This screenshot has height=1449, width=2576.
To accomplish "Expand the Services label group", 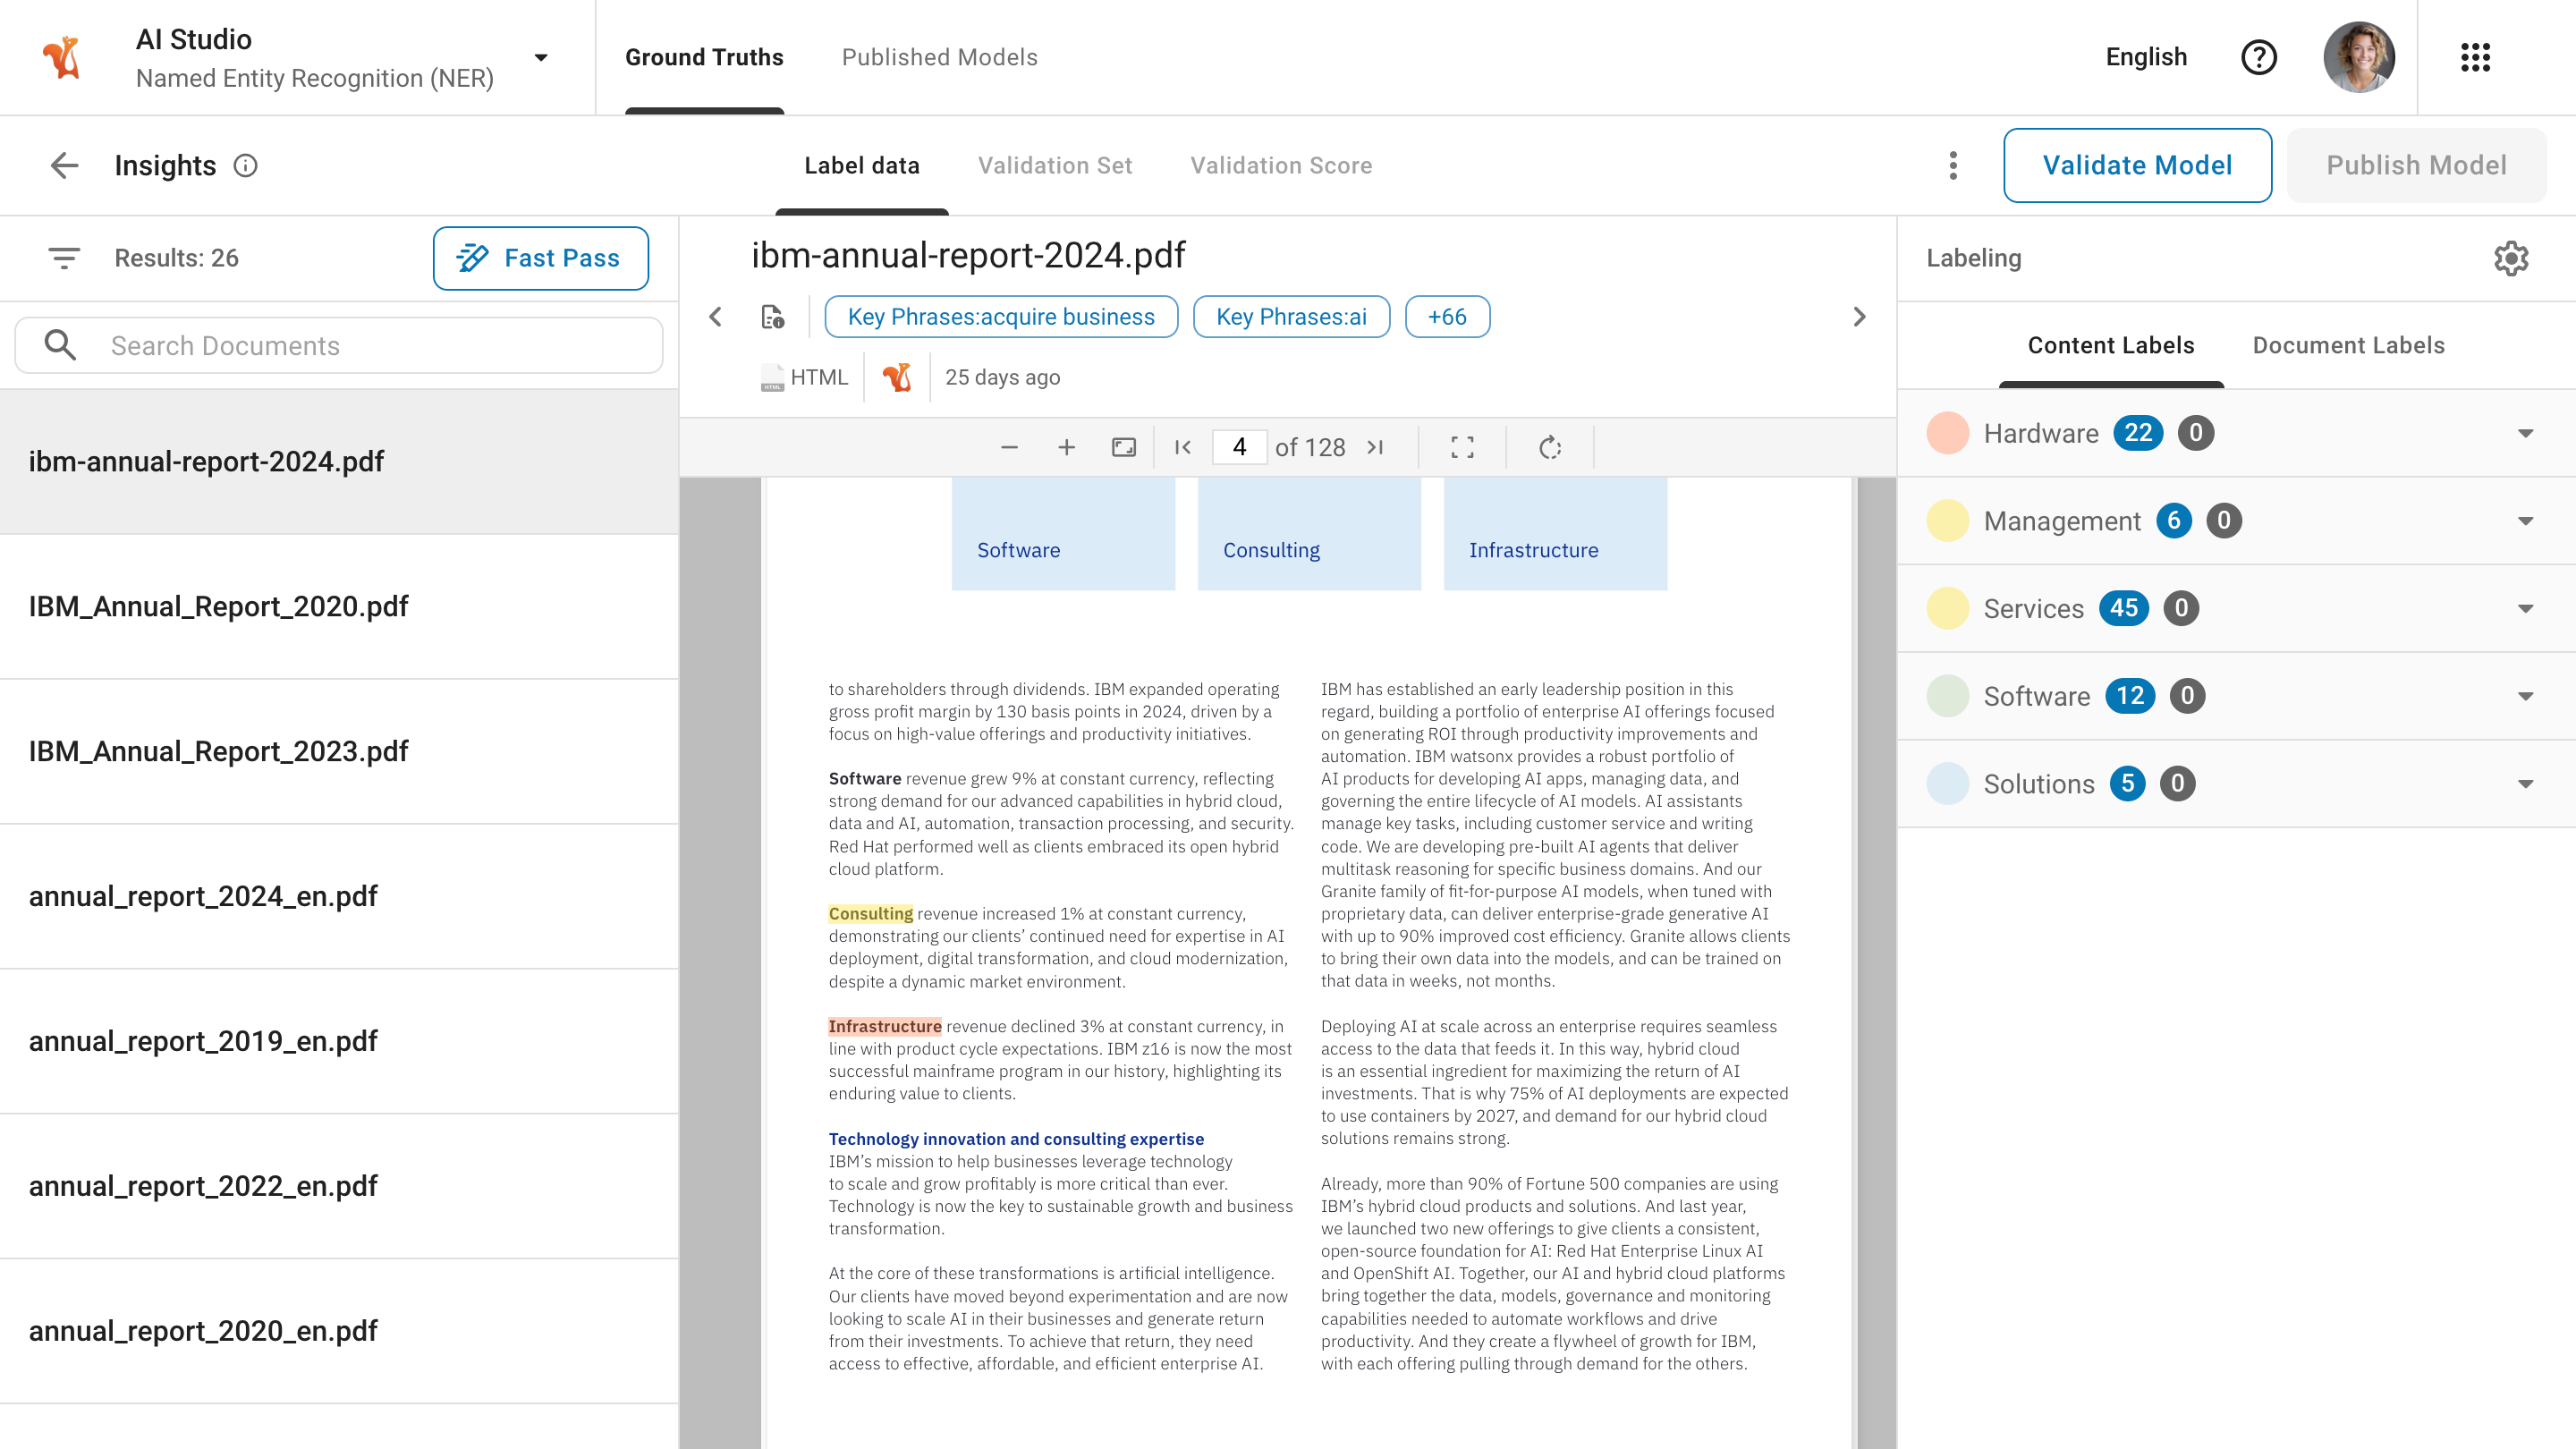I will pyautogui.click(x=2525, y=608).
